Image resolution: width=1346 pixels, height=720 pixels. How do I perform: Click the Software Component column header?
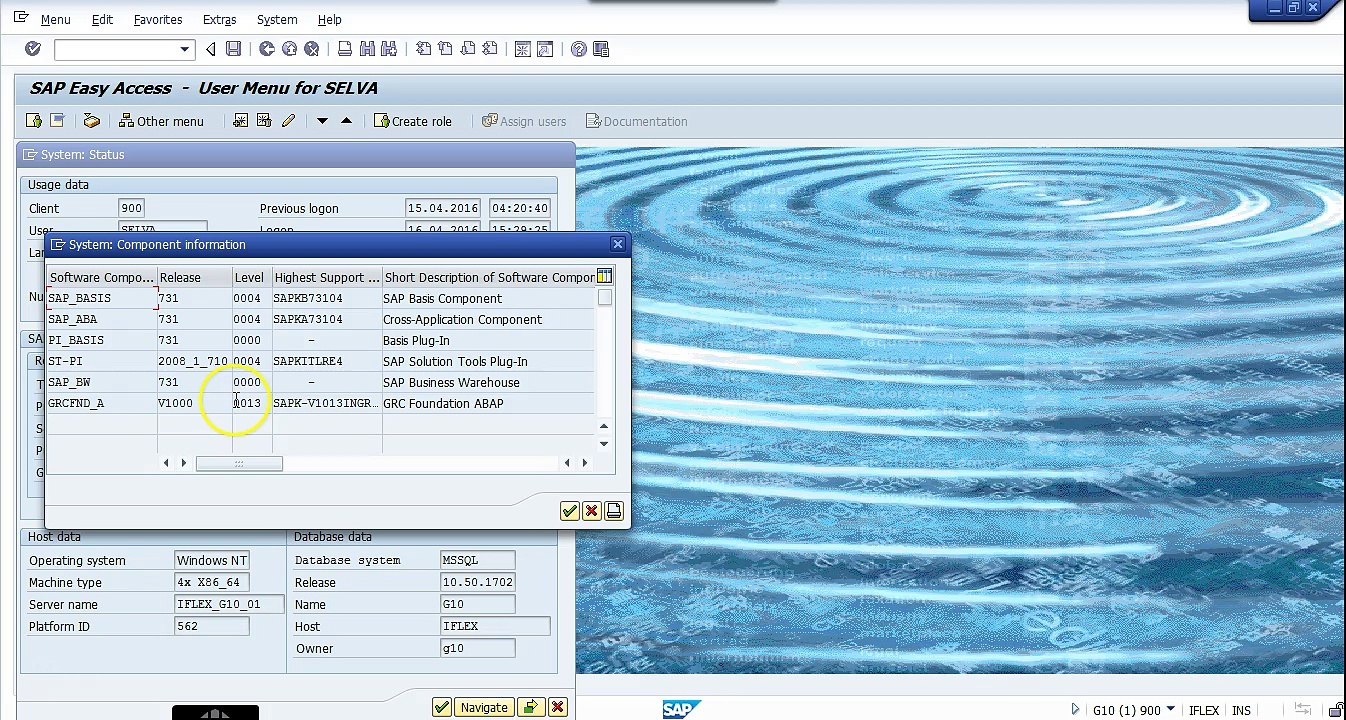click(102, 277)
